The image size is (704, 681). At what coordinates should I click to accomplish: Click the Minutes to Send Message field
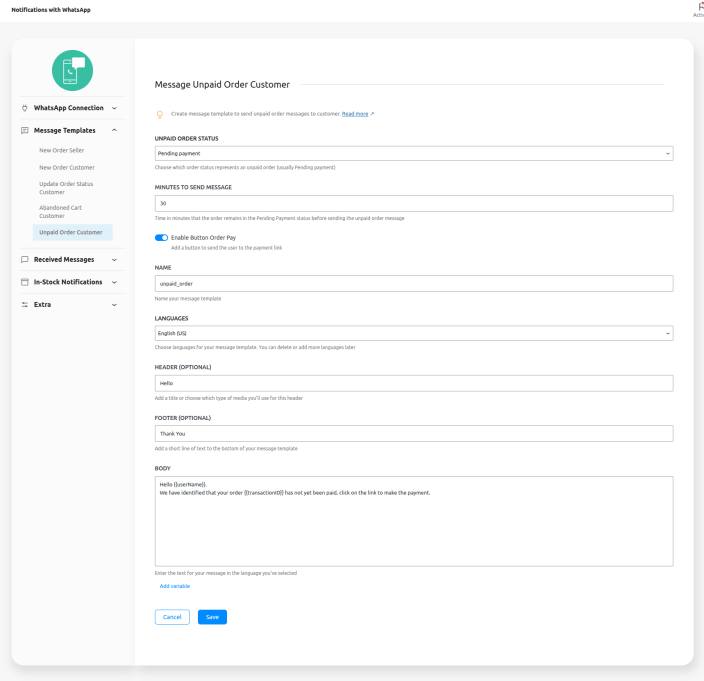tap(414, 203)
